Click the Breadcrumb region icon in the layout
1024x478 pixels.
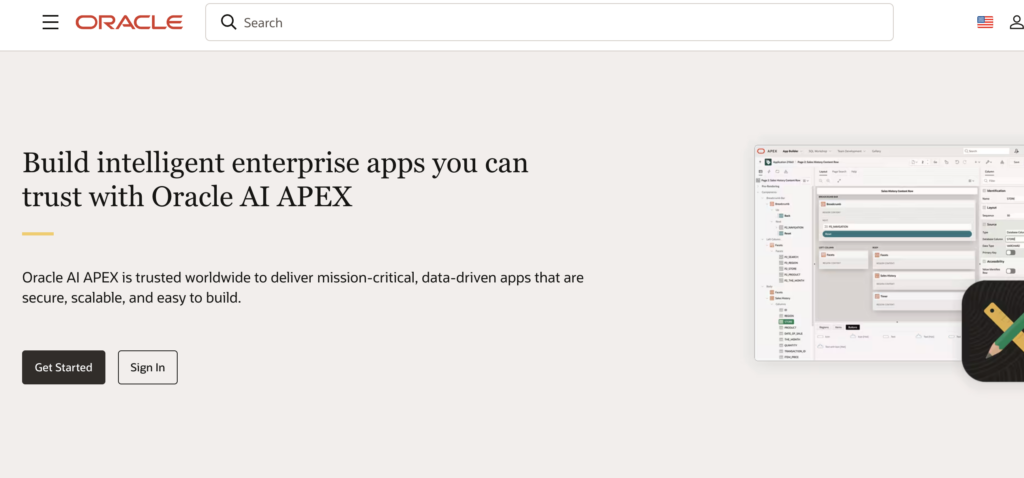823,202
